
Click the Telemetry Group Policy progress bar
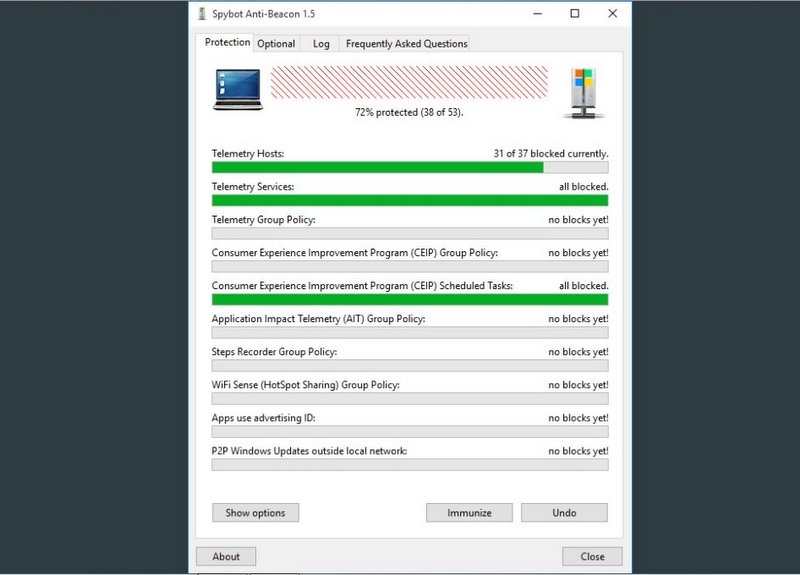pyautogui.click(x=410, y=234)
